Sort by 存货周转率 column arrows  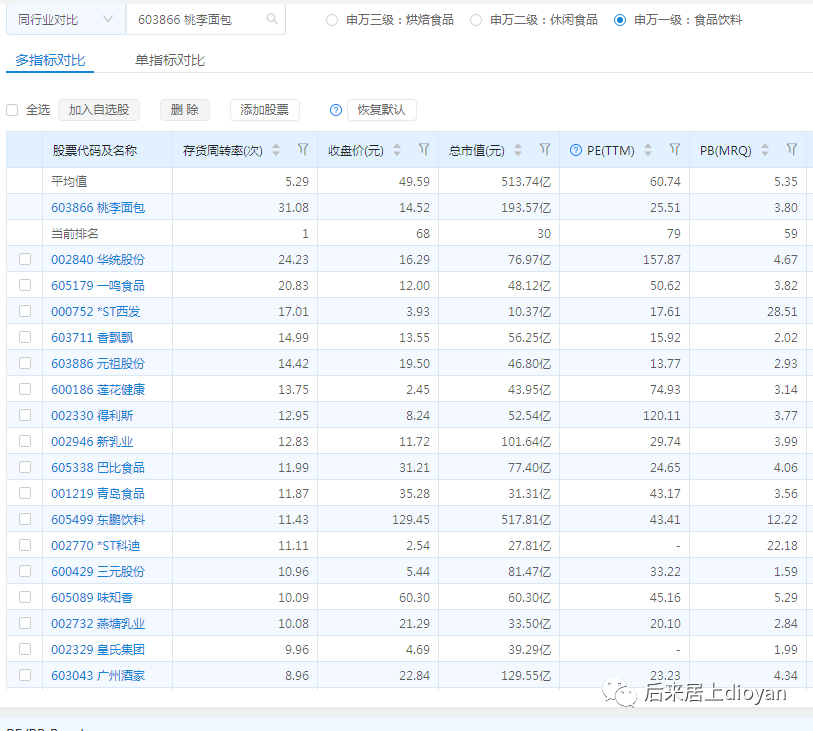tap(276, 150)
